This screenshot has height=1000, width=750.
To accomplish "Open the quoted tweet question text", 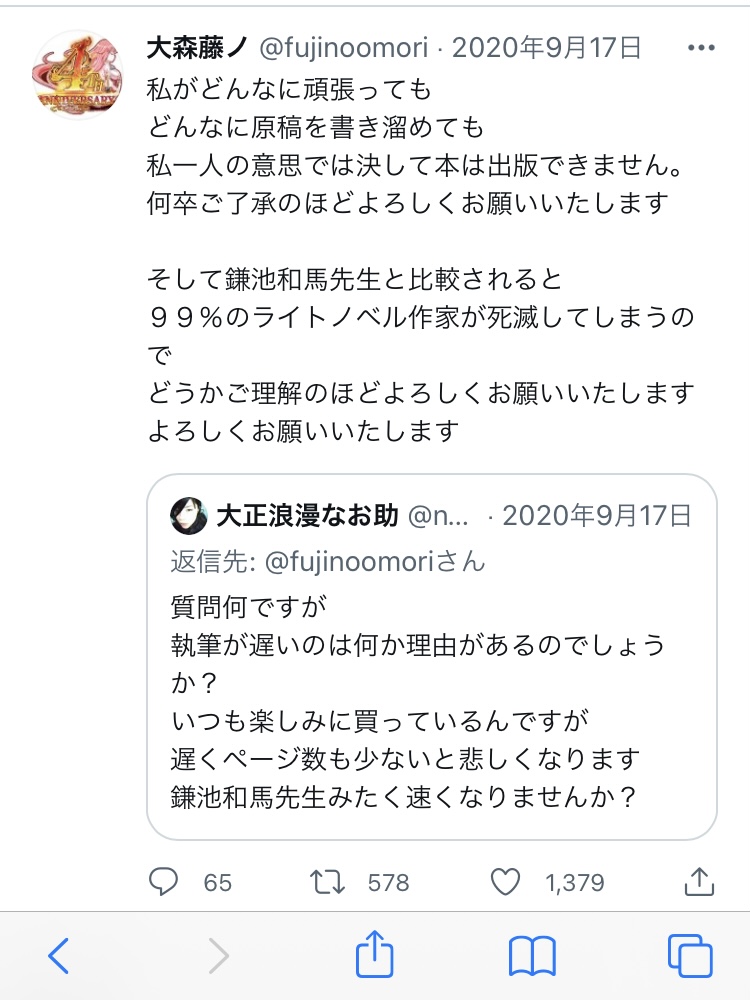I will (x=418, y=702).
